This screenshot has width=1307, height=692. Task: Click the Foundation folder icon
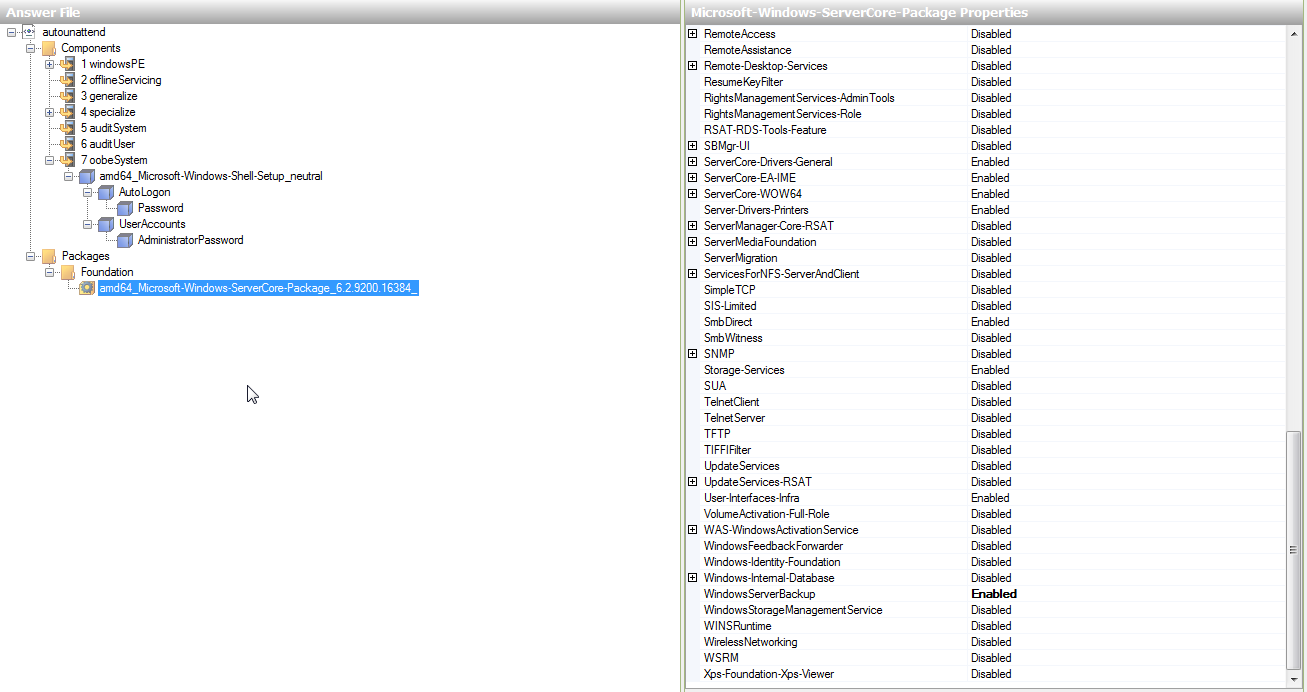pyautogui.click(x=68, y=272)
